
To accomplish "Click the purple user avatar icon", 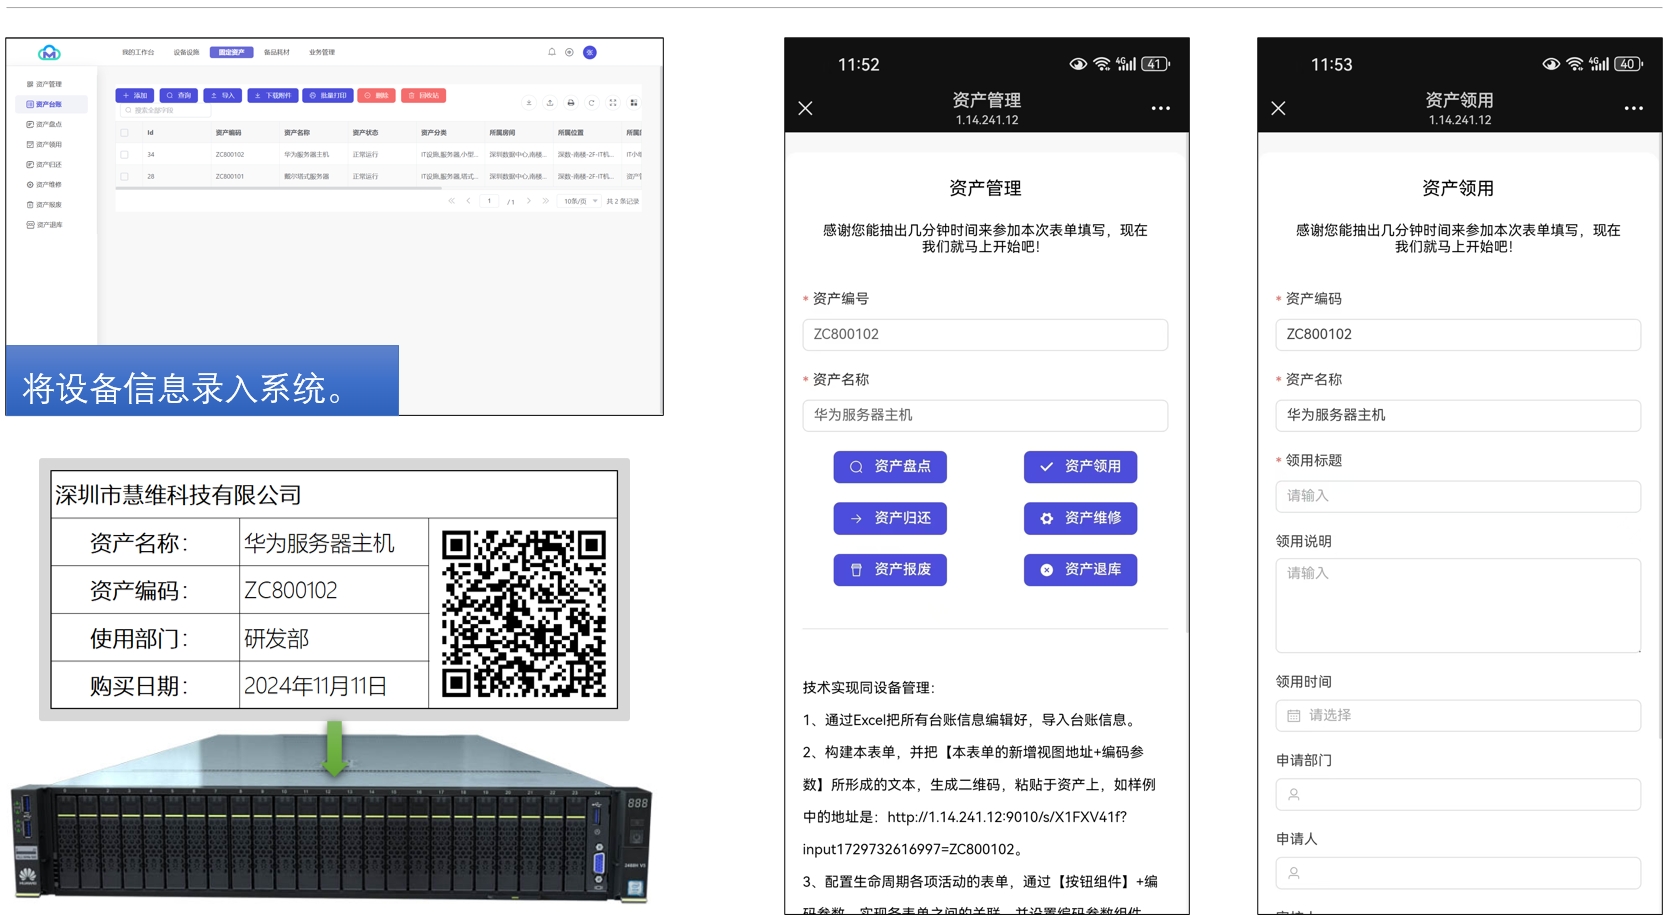I will 590,52.
